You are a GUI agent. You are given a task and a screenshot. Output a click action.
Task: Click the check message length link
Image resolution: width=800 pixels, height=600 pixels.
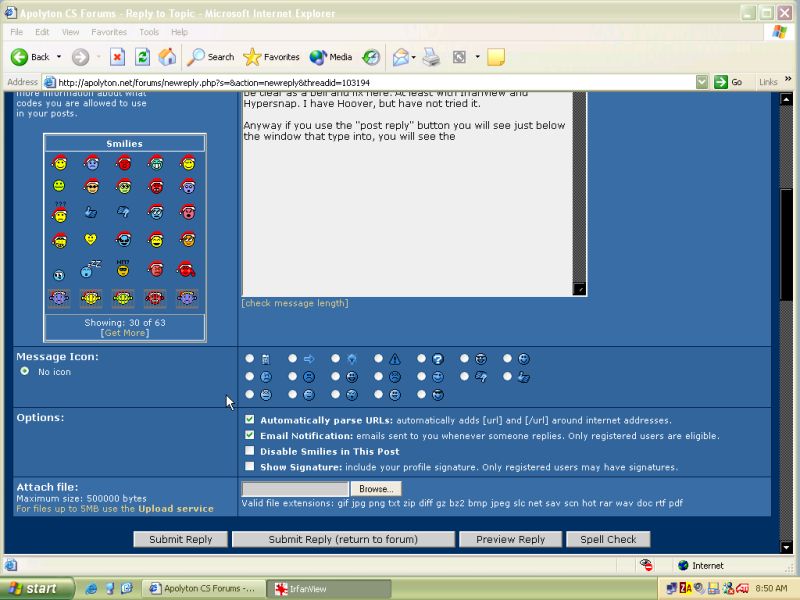tap(295, 303)
